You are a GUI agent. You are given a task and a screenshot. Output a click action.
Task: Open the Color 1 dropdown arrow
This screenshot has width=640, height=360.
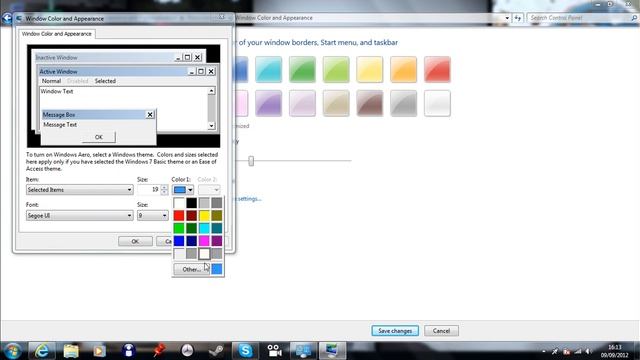[190, 190]
